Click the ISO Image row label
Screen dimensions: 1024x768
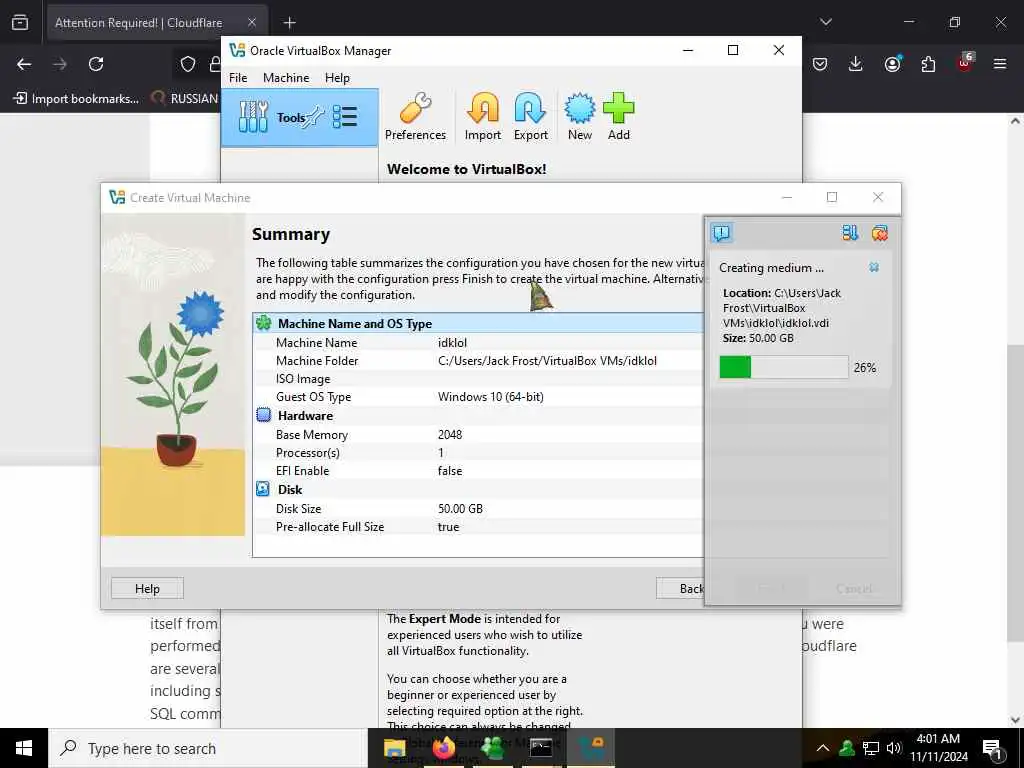(303, 379)
